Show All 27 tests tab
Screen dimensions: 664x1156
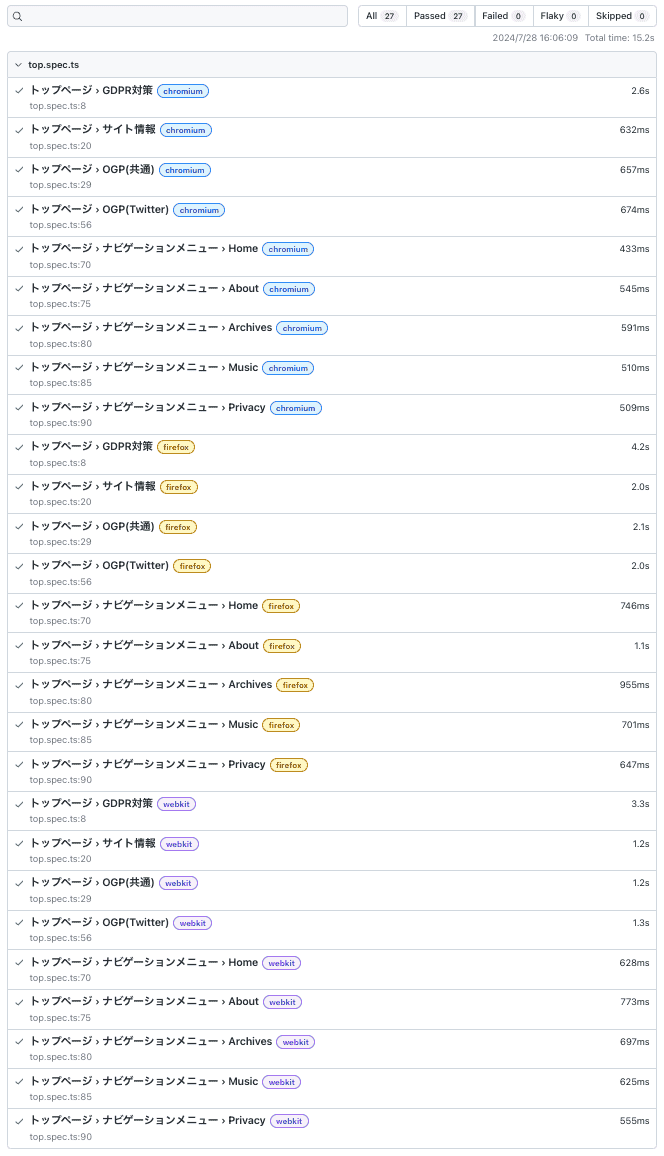pyautogui.click(x=382, y=16)
